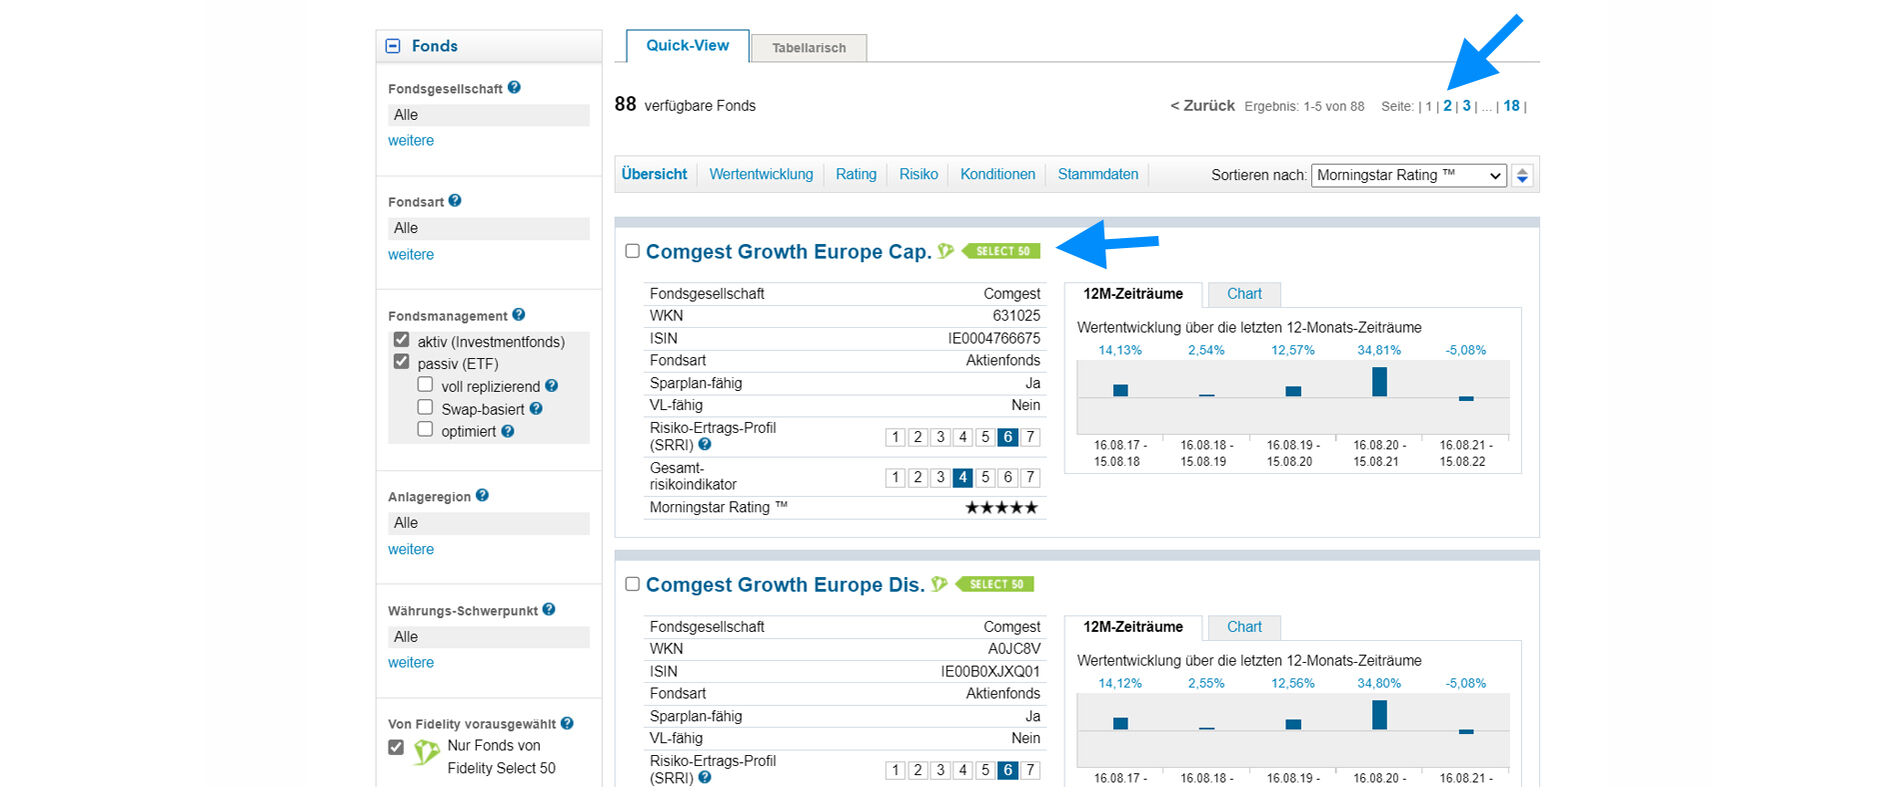Click highlighted Gesamtrisikoindikator 4 box in Europe Cap.
The image size is (1881, 809).
tap(962, 478)
